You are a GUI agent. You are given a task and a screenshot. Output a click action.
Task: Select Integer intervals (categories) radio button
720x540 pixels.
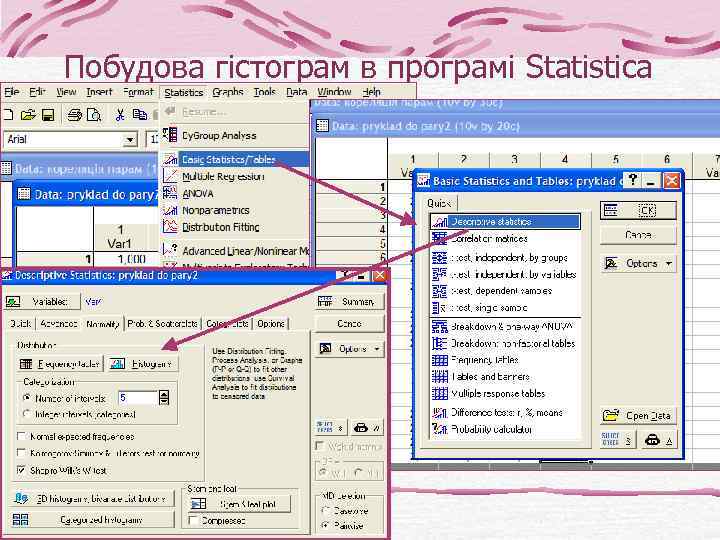(27, 414)
